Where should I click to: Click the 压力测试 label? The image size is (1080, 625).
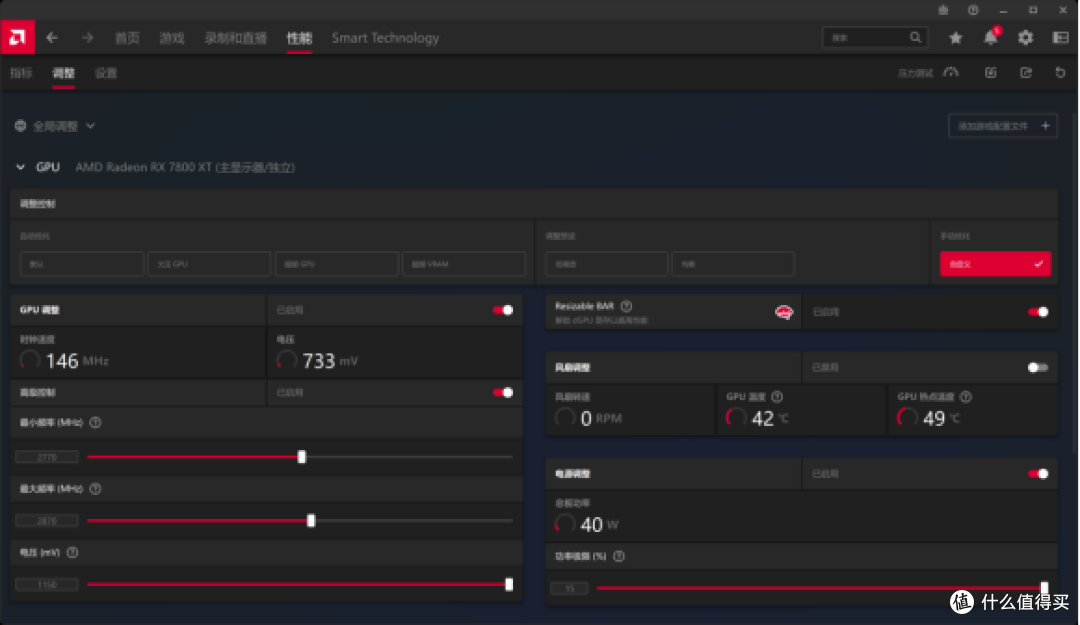tap(915, 73)
